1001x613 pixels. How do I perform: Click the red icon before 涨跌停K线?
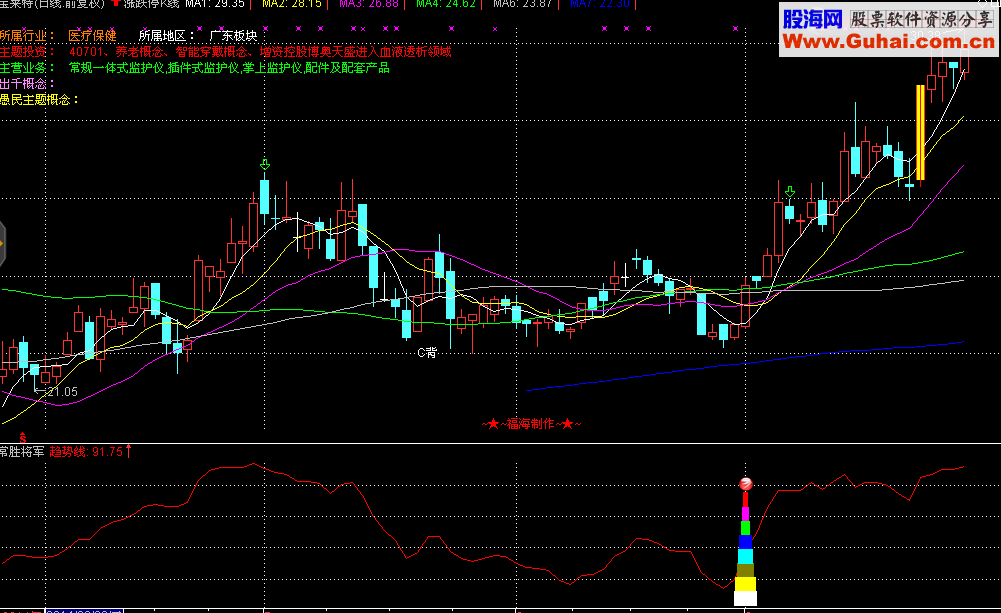click(x=116, y=3)
